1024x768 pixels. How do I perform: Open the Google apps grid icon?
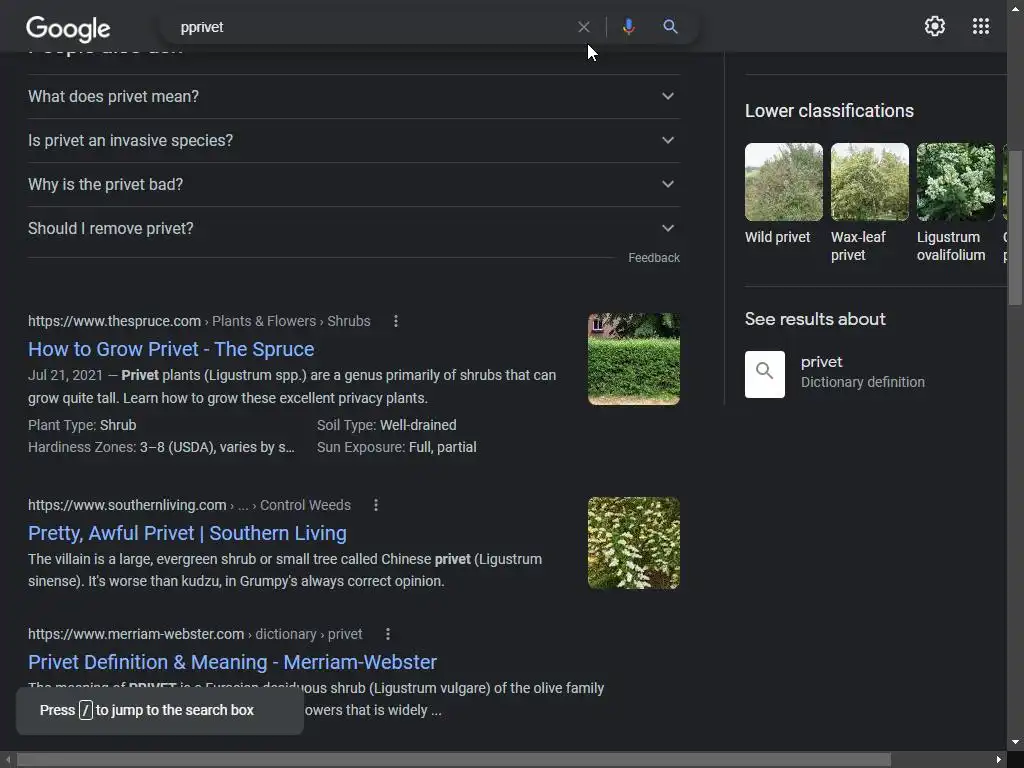coord(980,26)
